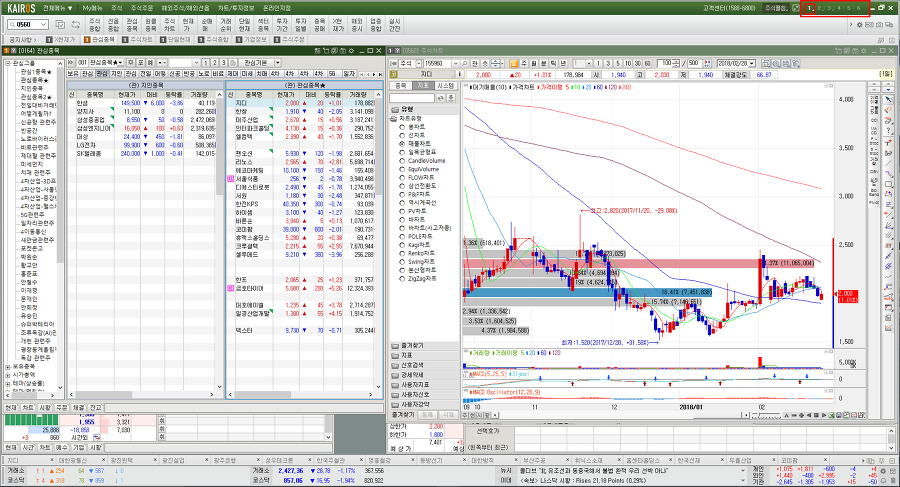Click the chart search input field

click(412, 98)
